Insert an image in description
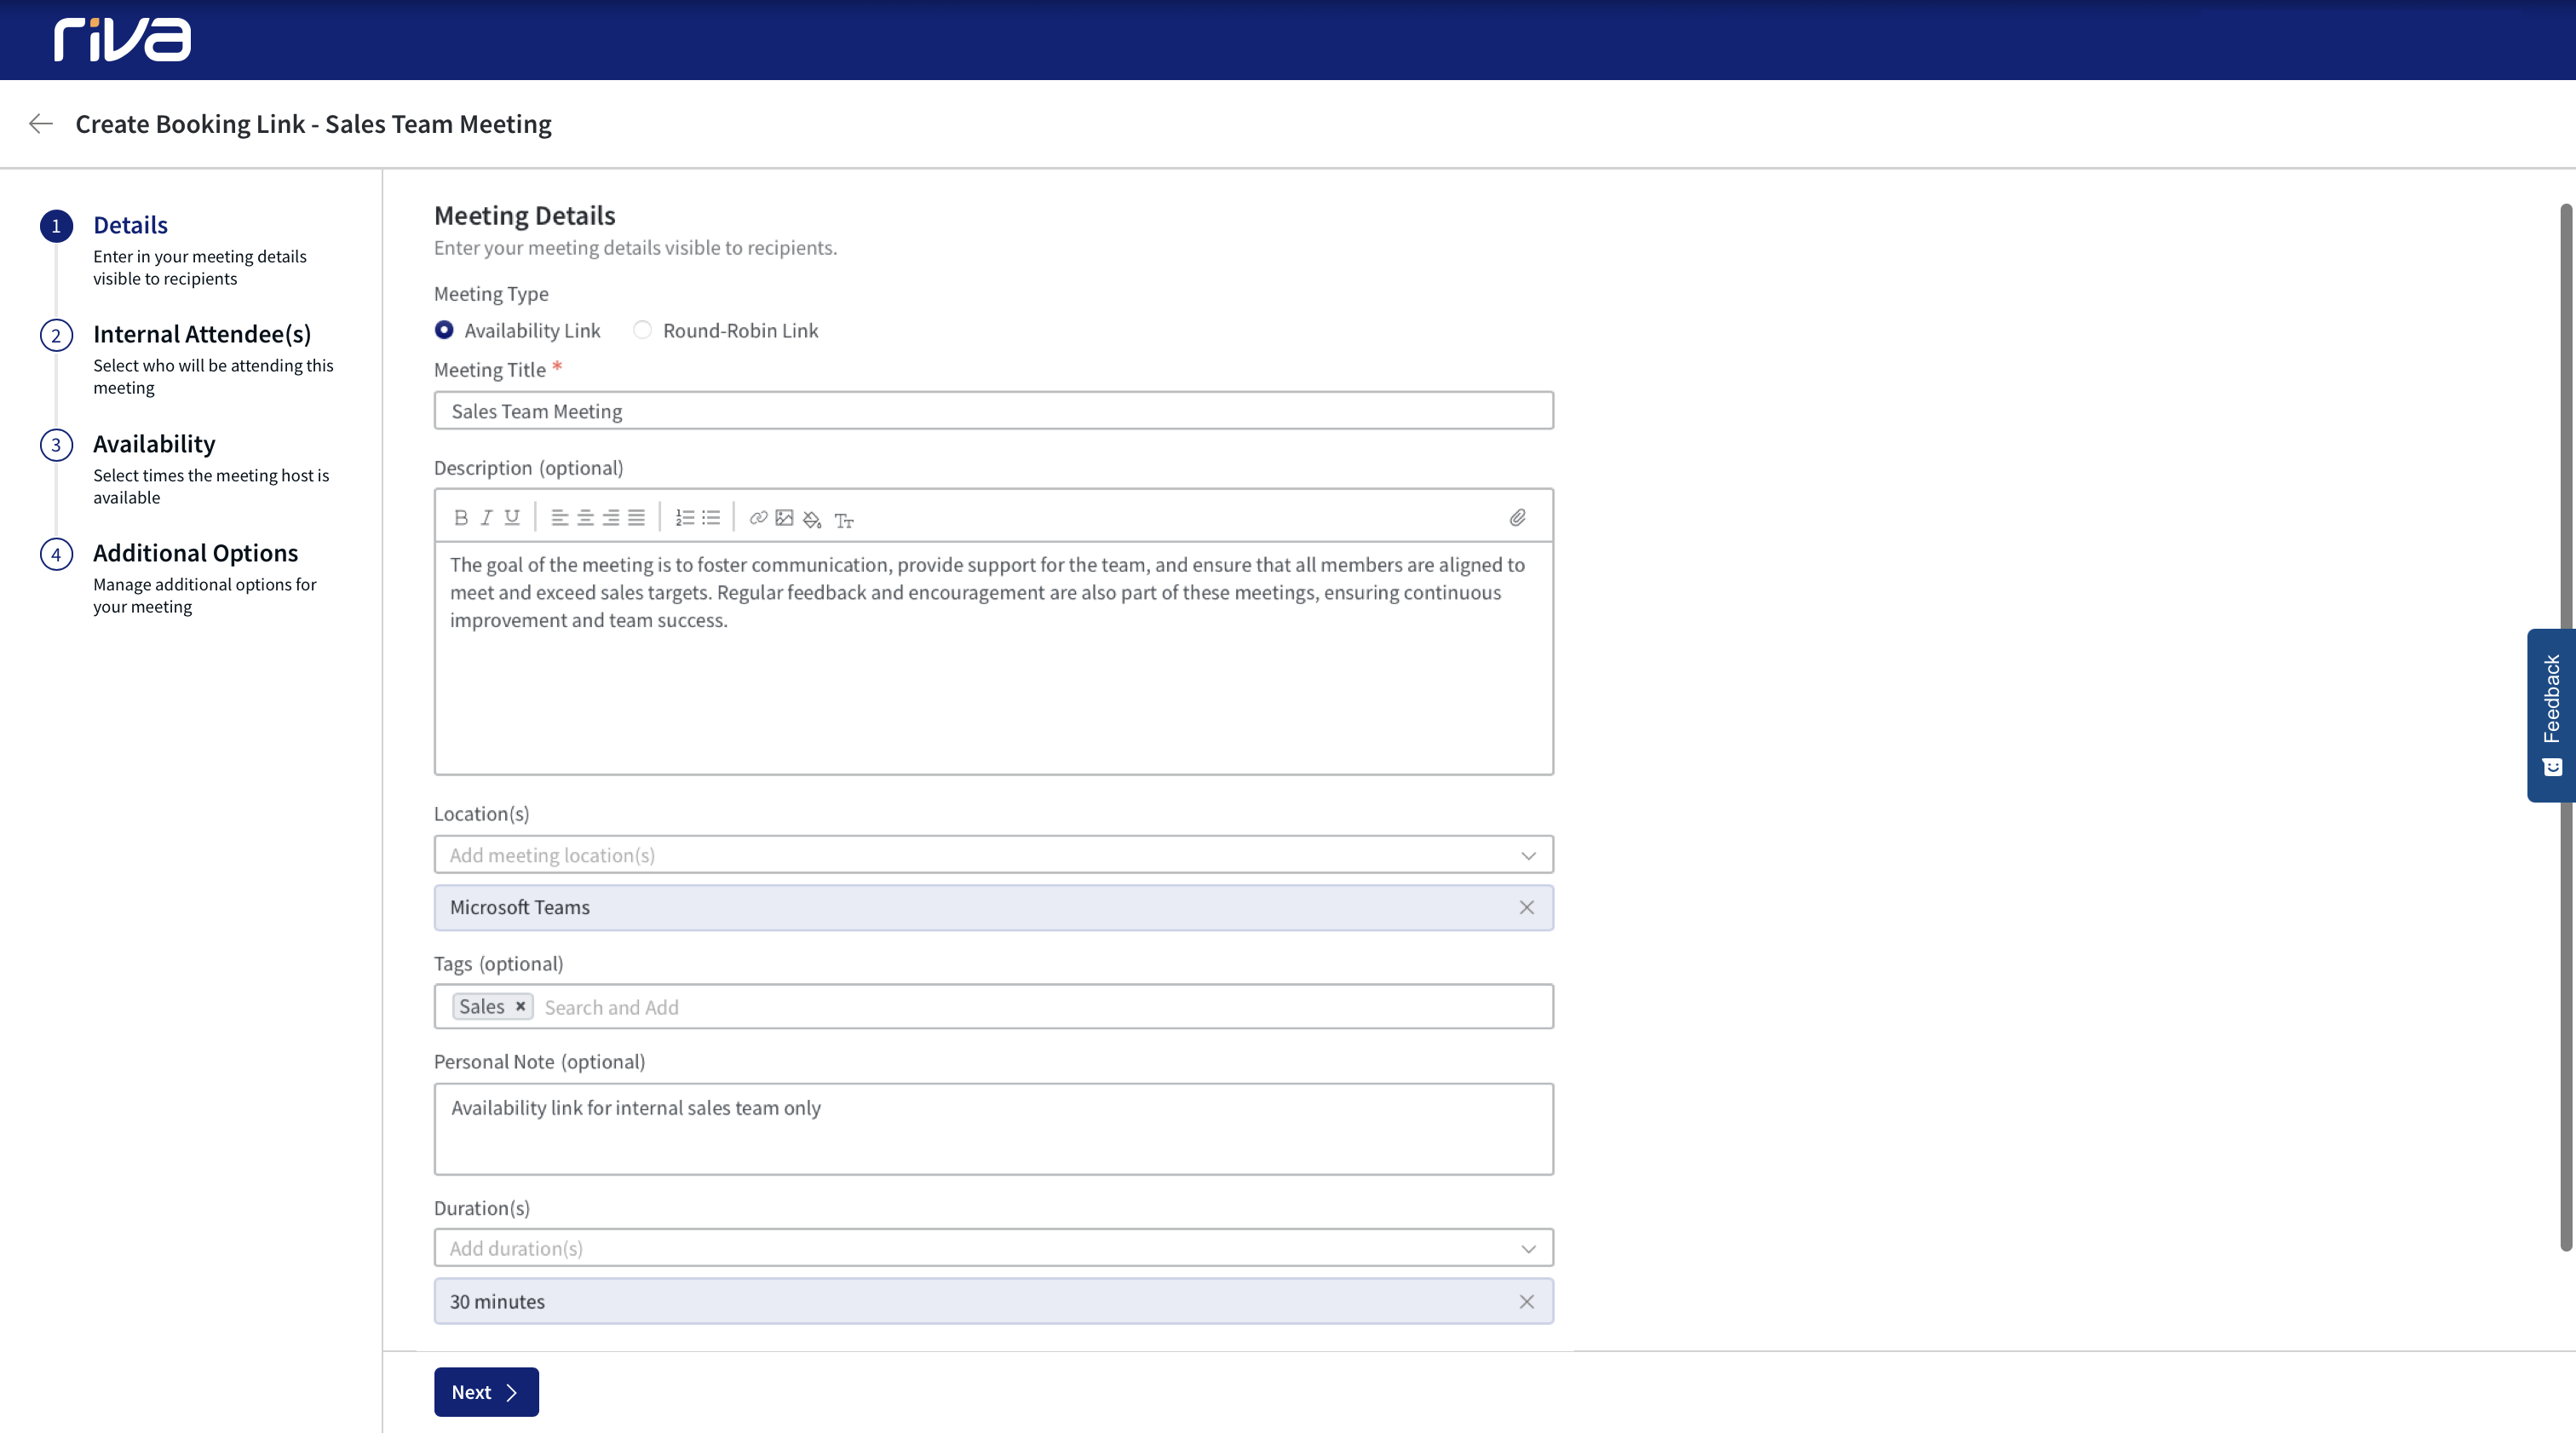 (x=785, y=517)
